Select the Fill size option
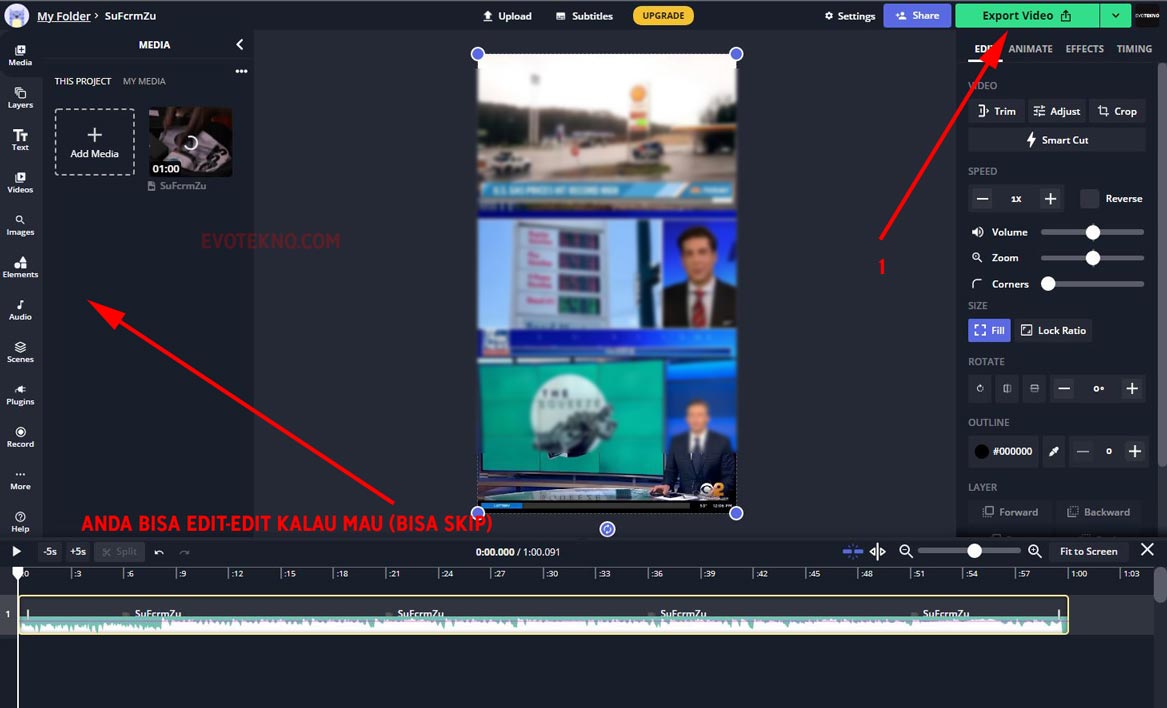This screenshot has height=708, width=1167. pyautogui.click(x=987, y=330)
